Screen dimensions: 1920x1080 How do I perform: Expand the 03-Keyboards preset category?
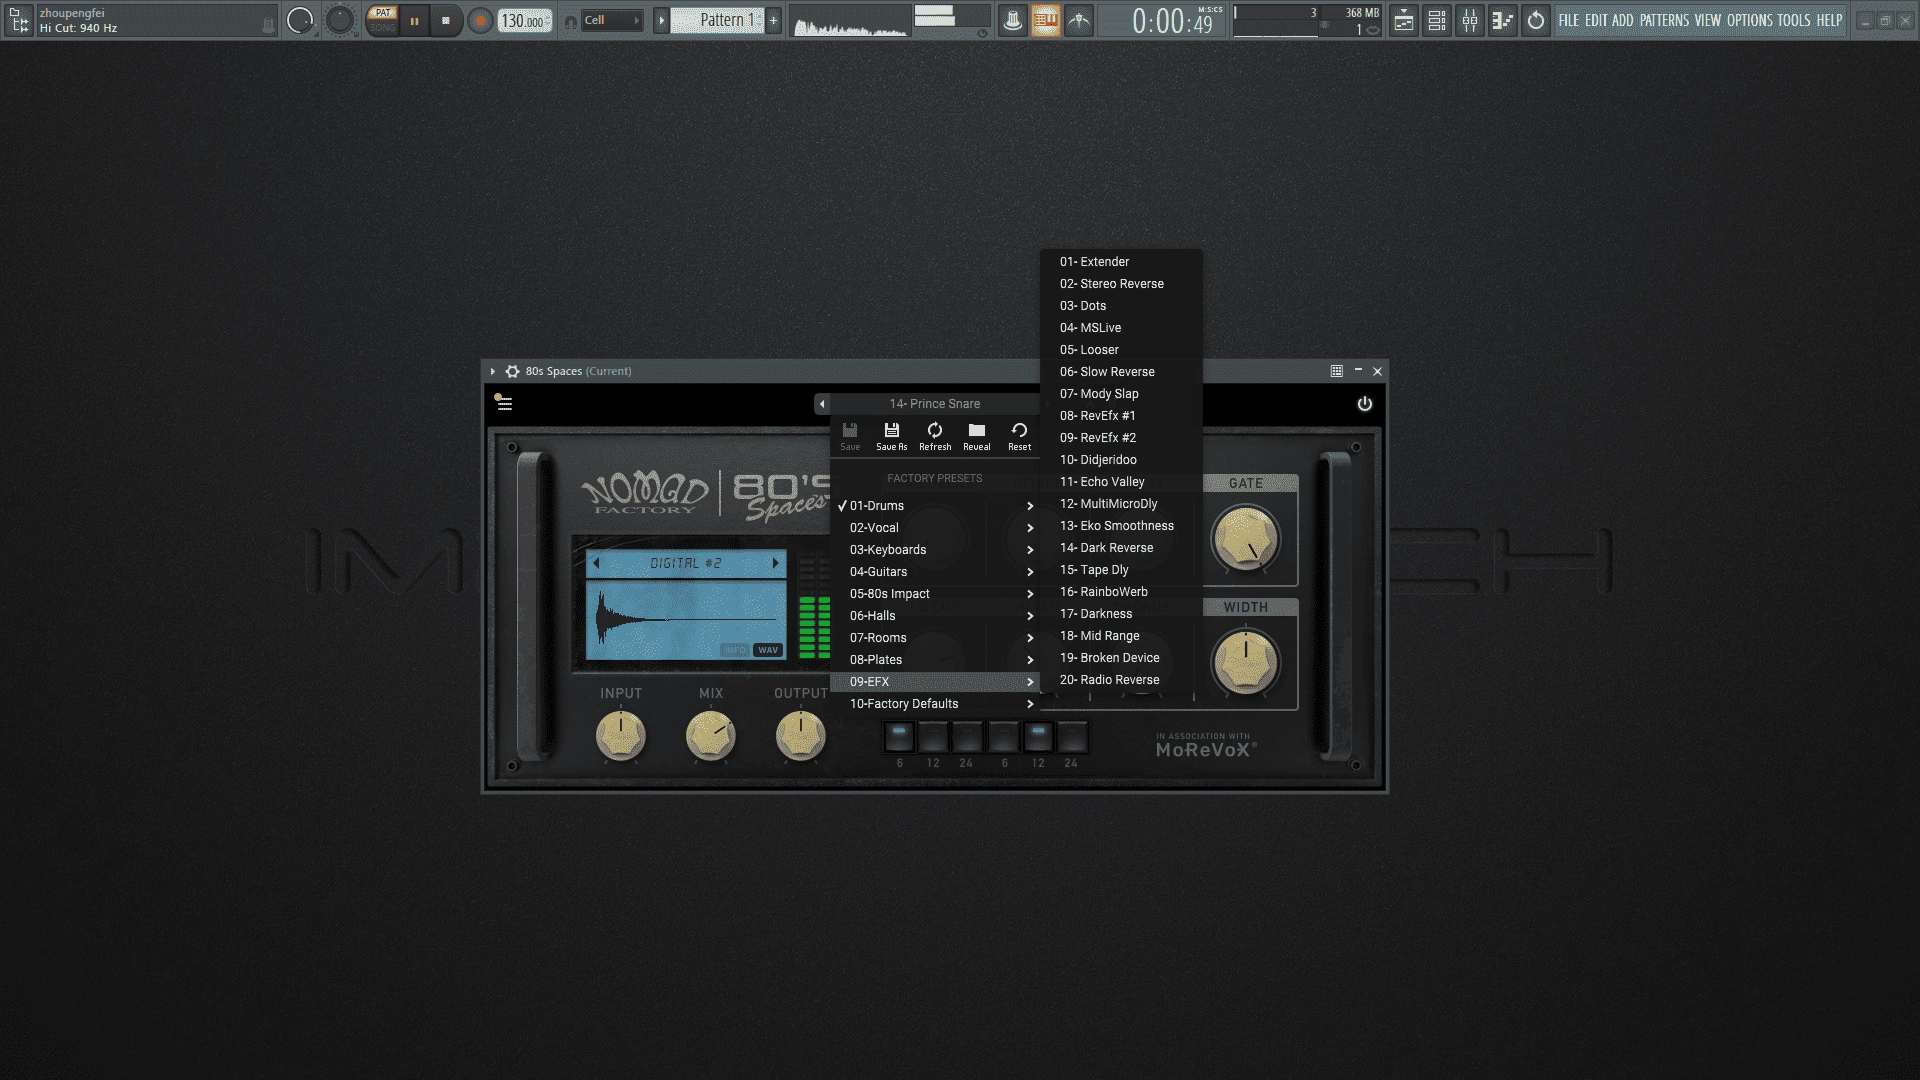click(935, 550)
